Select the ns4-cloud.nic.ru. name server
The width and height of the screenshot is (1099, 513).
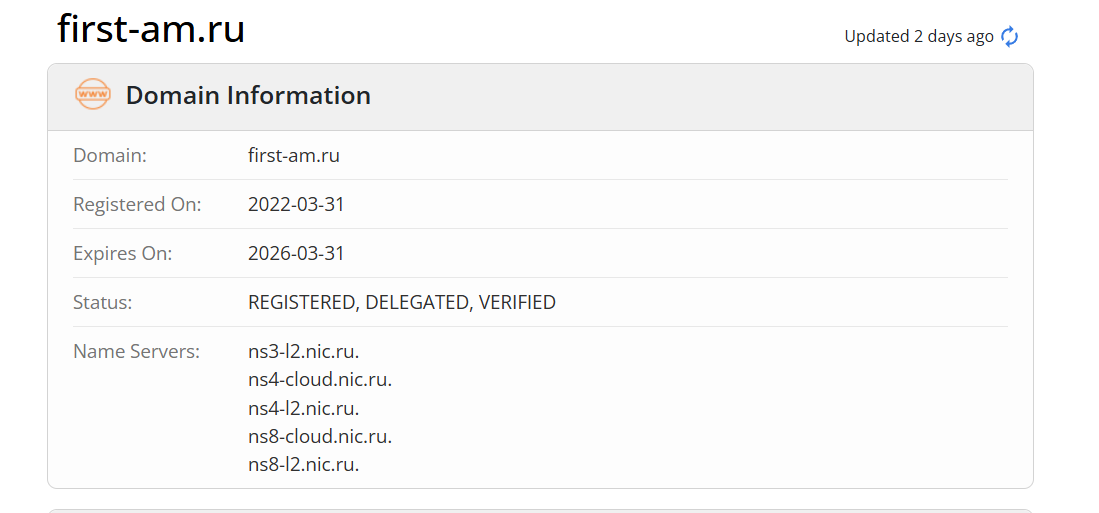pos(320,380)
